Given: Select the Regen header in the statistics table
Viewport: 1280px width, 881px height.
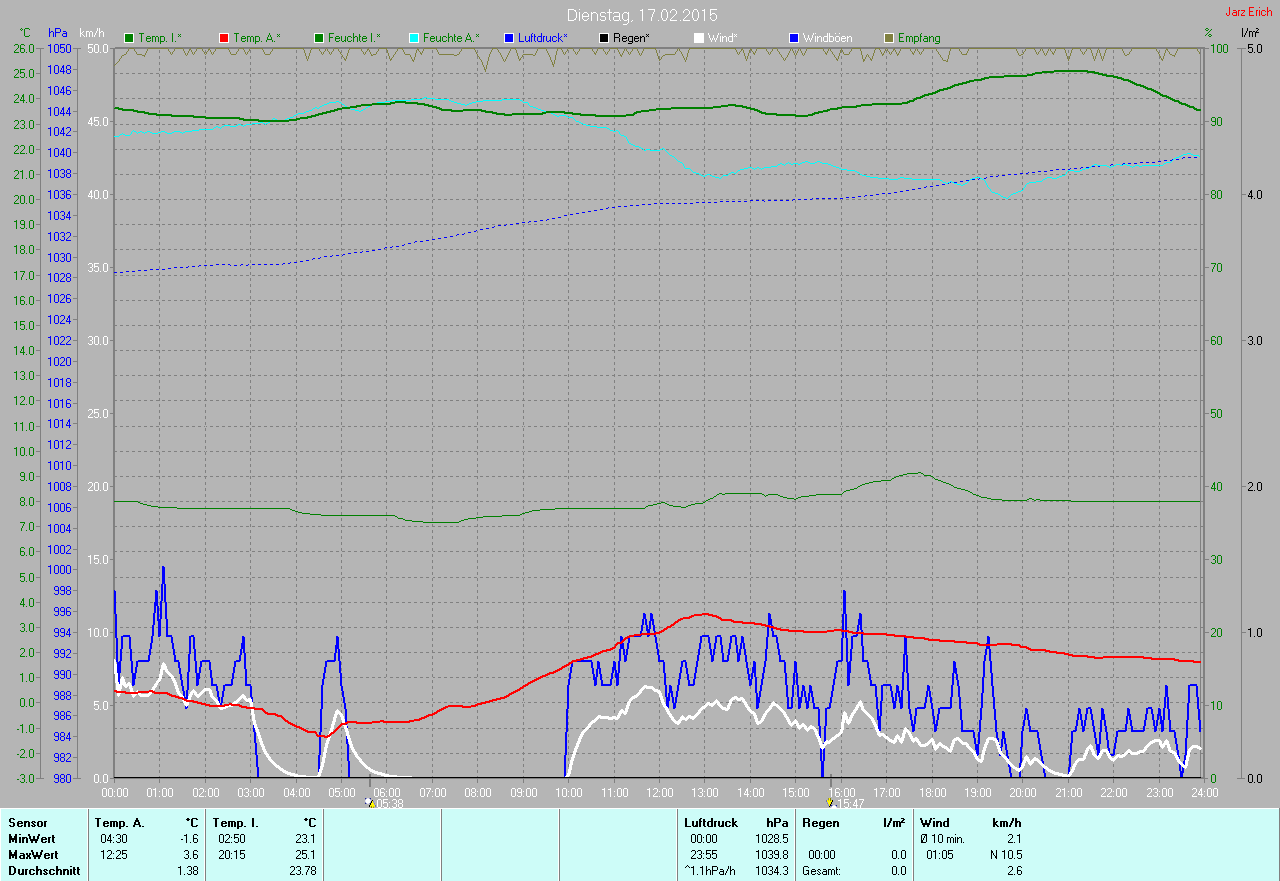Looking at the screenshot, I should [x=820, y=822].
